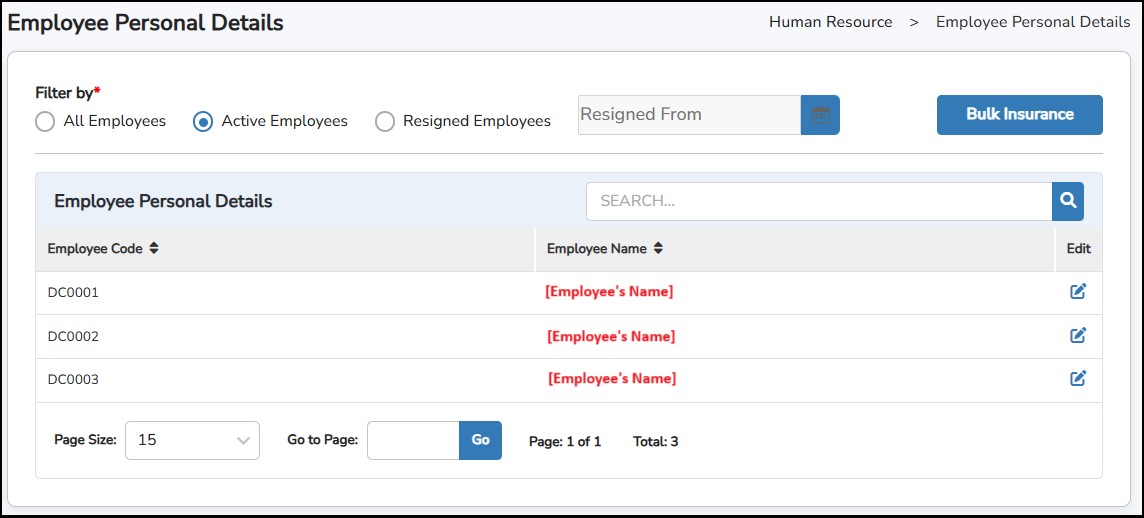Viewport: 1144px width, 518px height.
Task: Click the Go to Page input box
Action: 413,440
